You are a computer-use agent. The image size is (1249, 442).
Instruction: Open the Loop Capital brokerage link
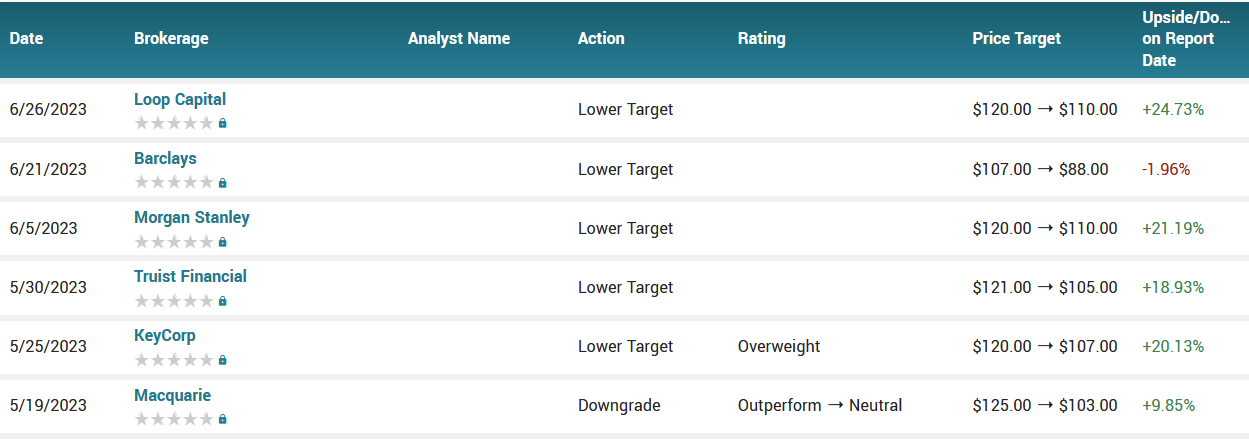coord(180,99)
